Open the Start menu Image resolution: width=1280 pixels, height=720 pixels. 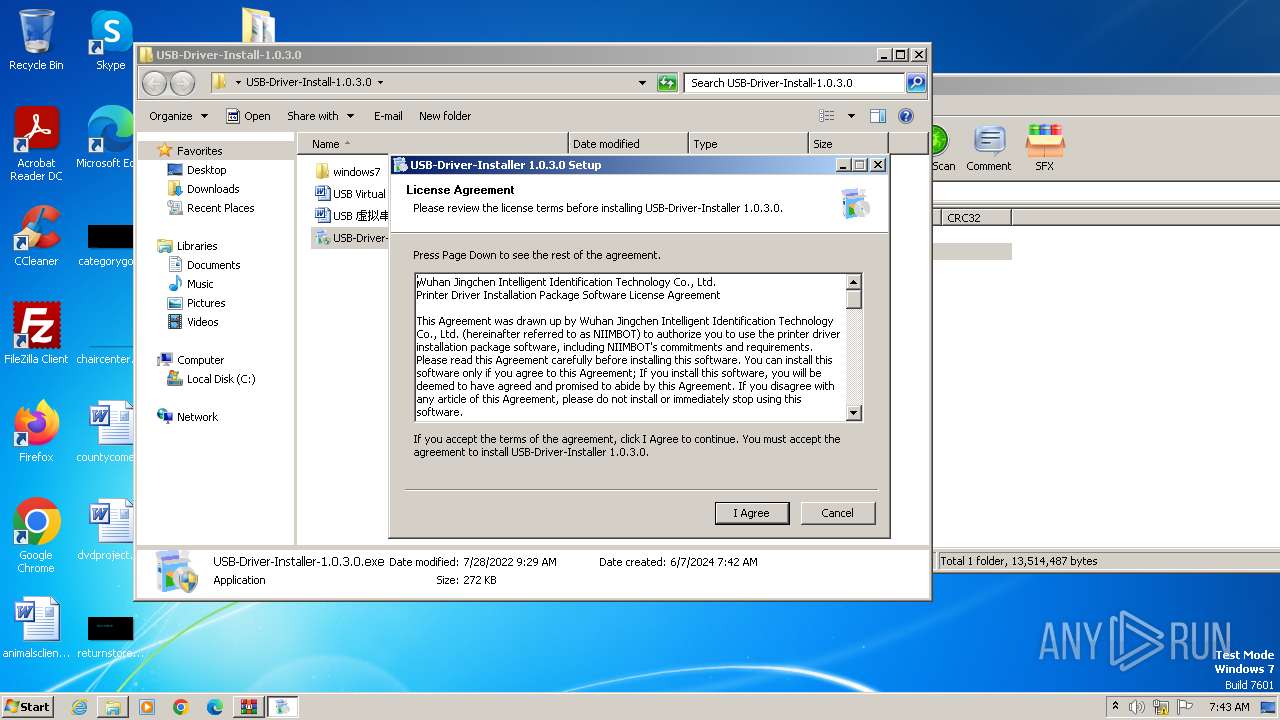click(28, 706)
